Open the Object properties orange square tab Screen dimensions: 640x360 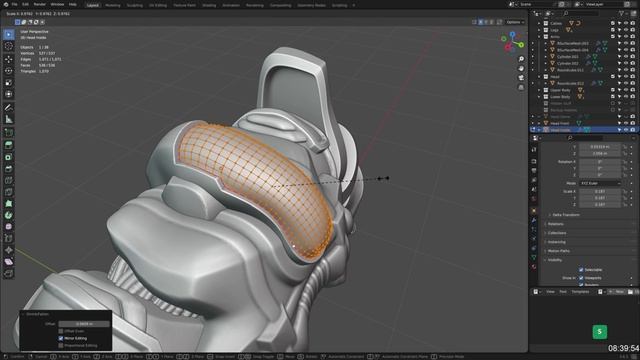534,211
